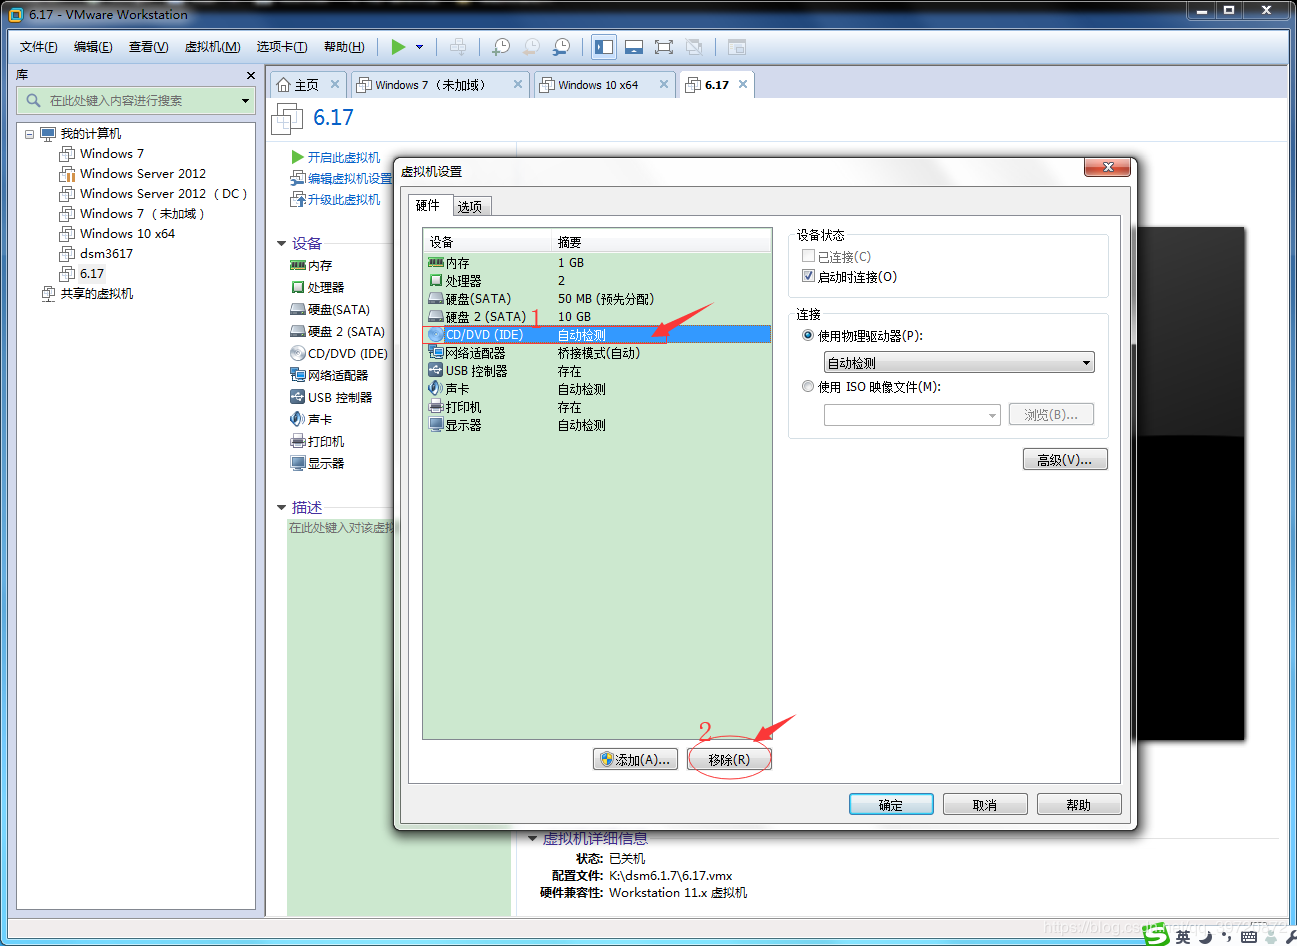
Task: Select the 硬盘 2 (SATA) row in settings dialog
Action: (x=597, y=316)
